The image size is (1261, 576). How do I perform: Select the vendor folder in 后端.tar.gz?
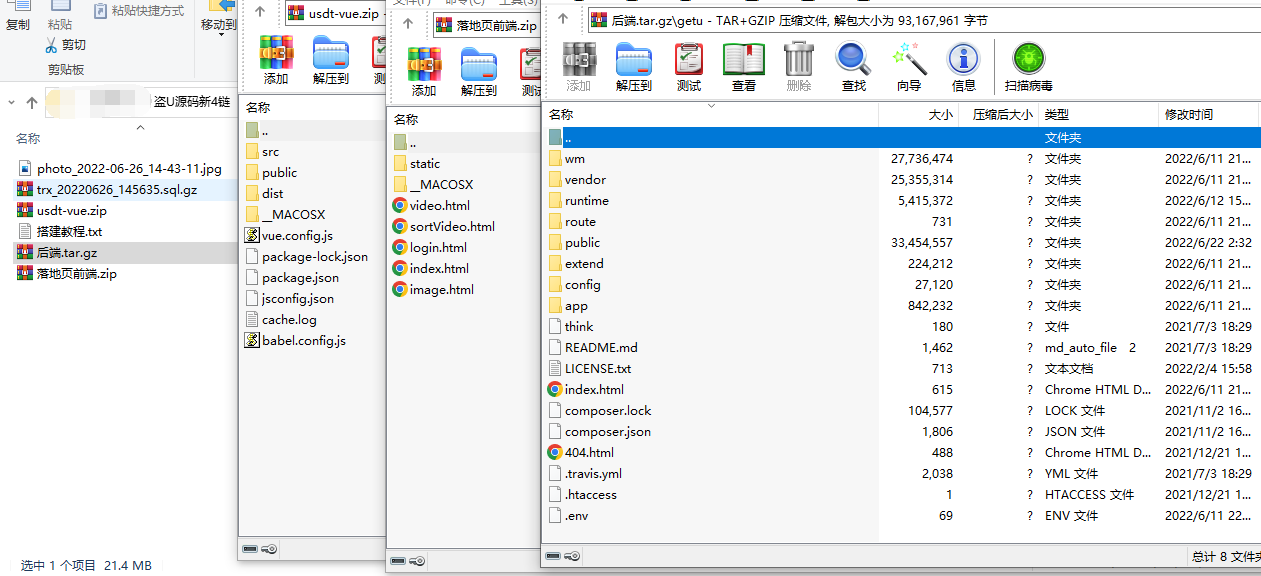click(585, 180)
